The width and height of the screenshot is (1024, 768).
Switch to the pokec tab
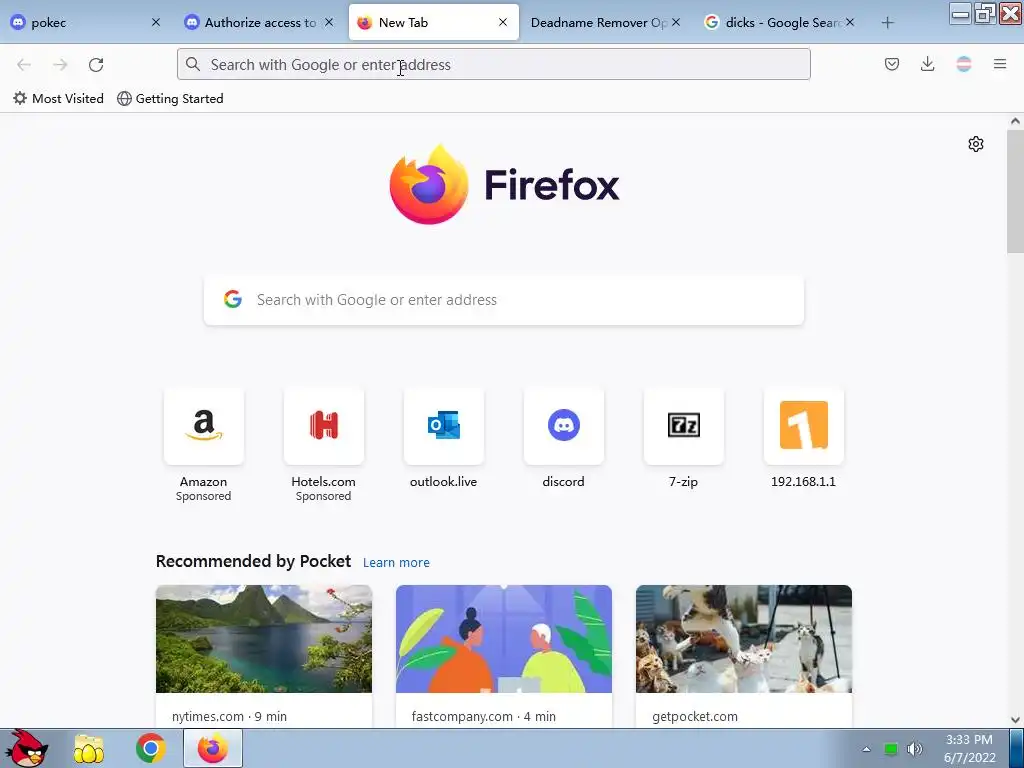tap(80, 23)
